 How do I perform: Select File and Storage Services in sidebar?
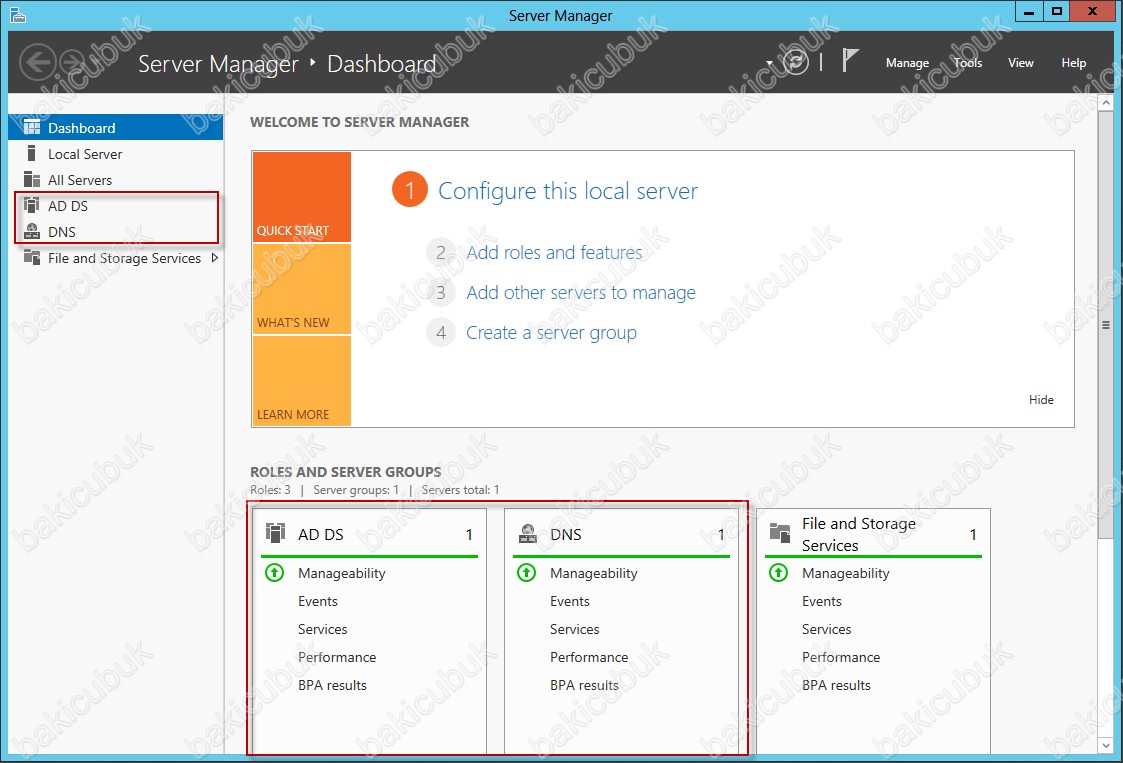116,258
